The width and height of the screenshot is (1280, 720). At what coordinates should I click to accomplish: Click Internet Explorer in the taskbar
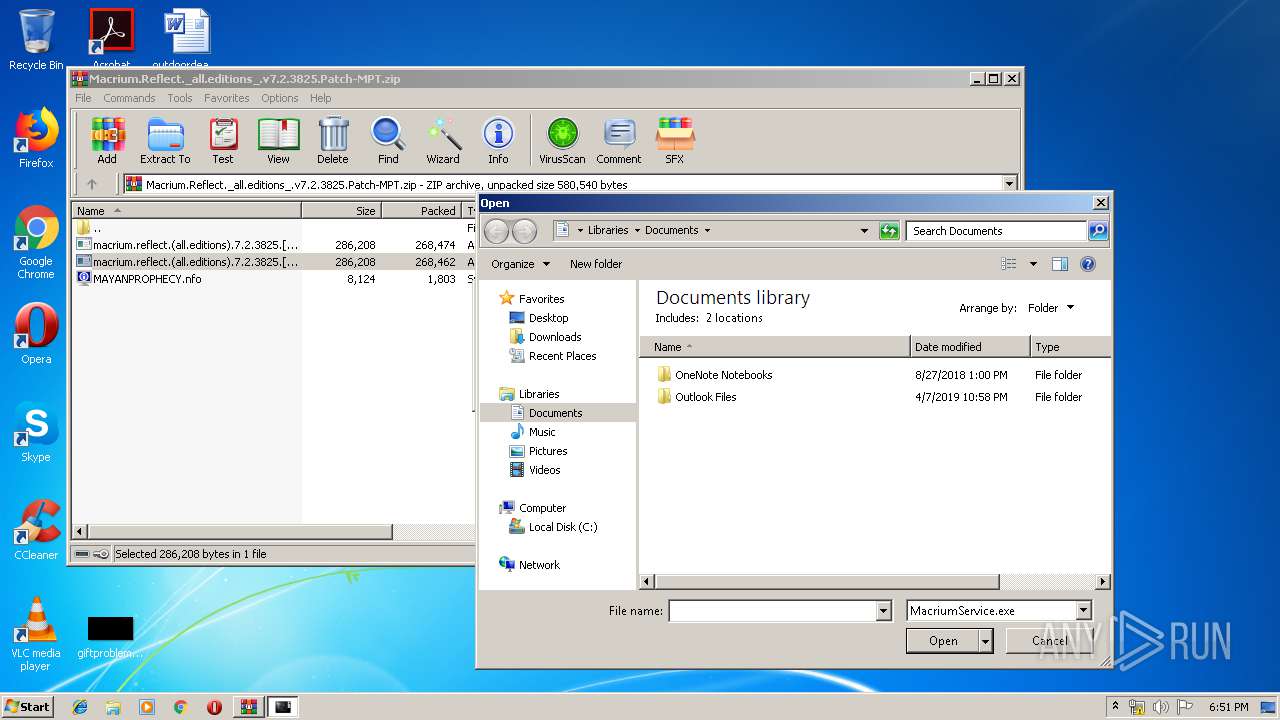pyautogui.click(x=80, y=707)
